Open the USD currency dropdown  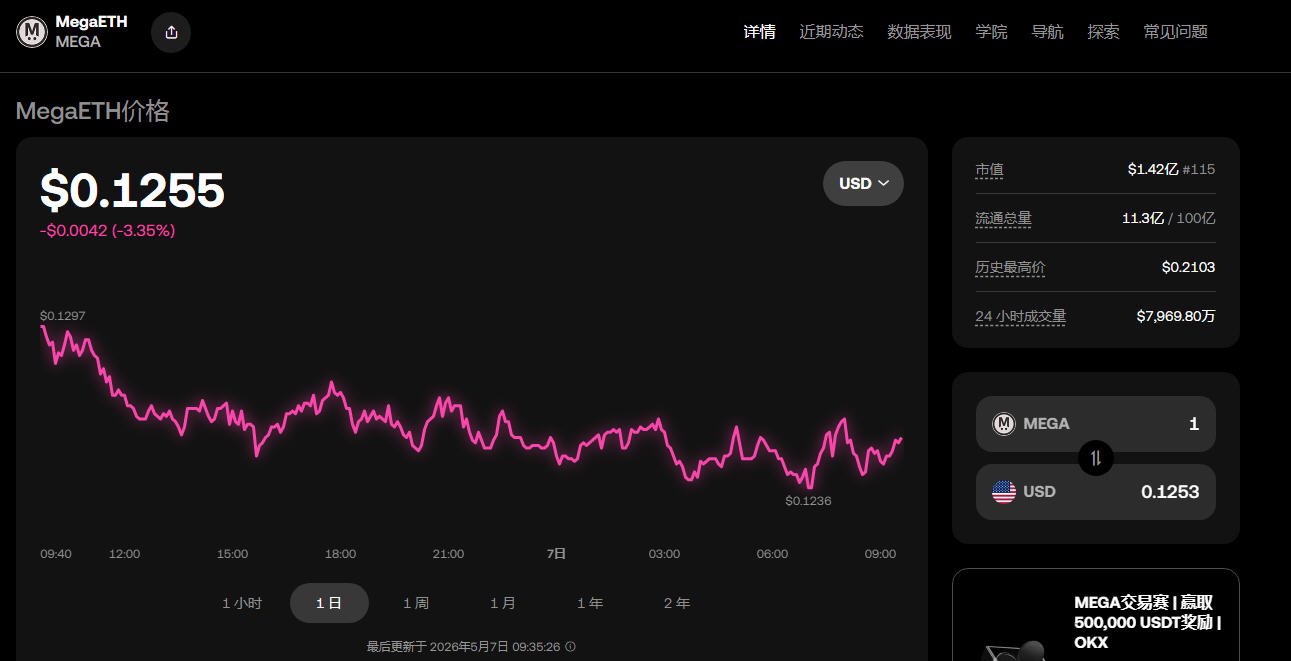tap(863, 183)
